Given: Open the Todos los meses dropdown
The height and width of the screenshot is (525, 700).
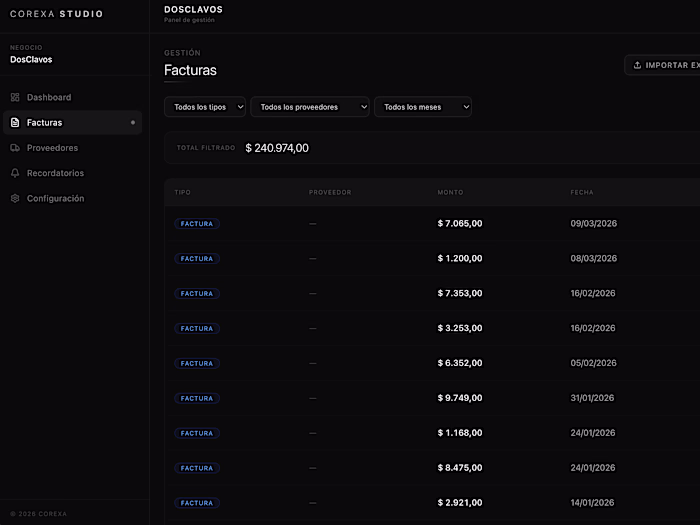Looking at the screenshot, I should 422,107.
